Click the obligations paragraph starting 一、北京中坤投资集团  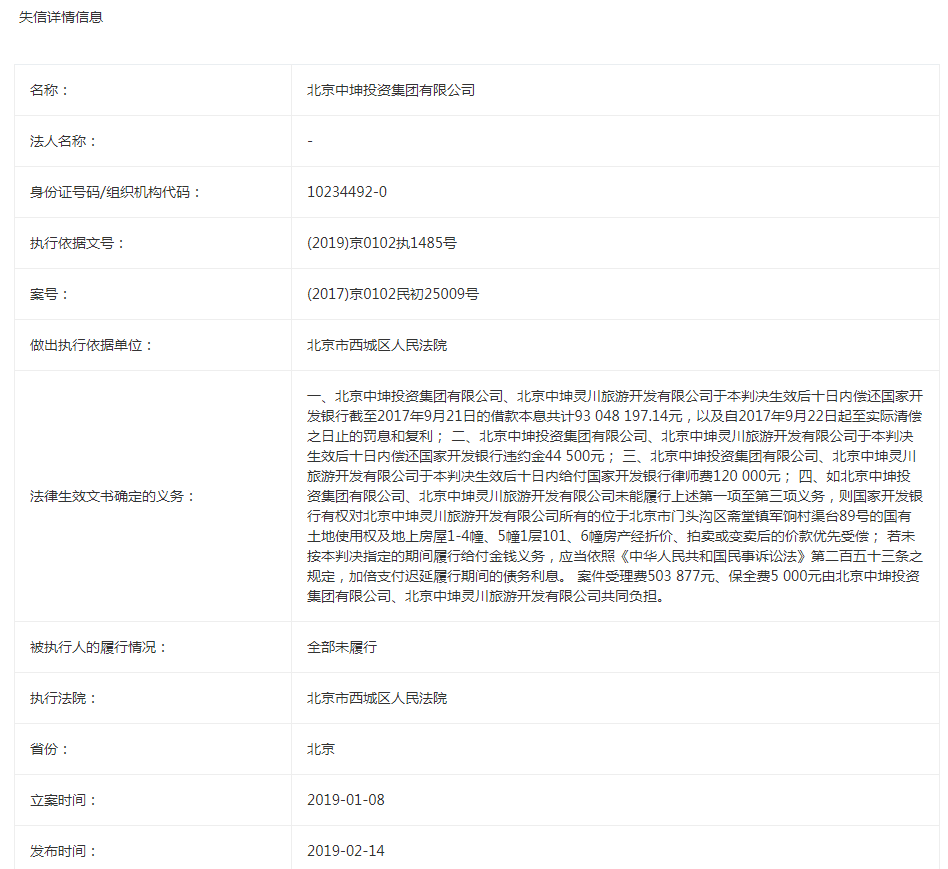(x=615, y=496)
